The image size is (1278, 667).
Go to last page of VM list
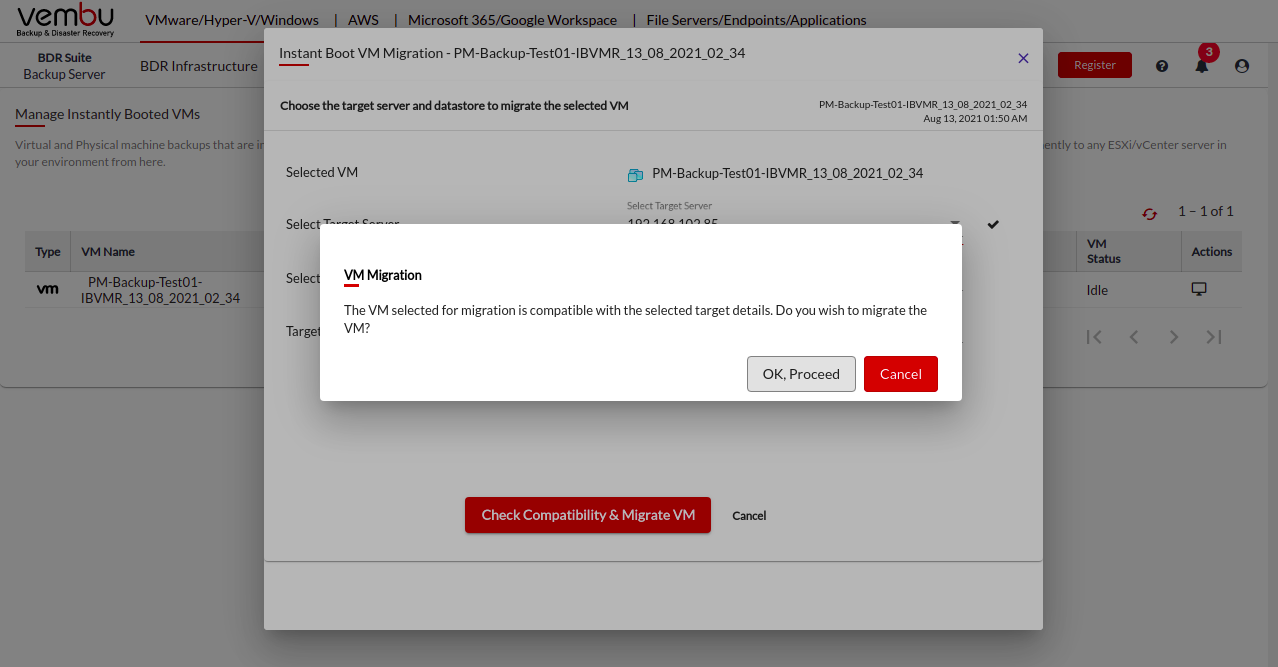(1214, 337)
